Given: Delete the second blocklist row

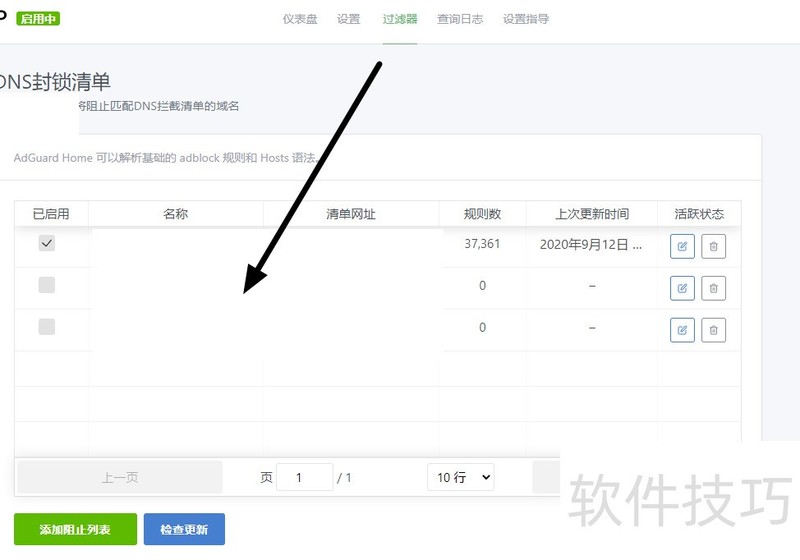Looking at the screenshot, I should tap(713, 288).
